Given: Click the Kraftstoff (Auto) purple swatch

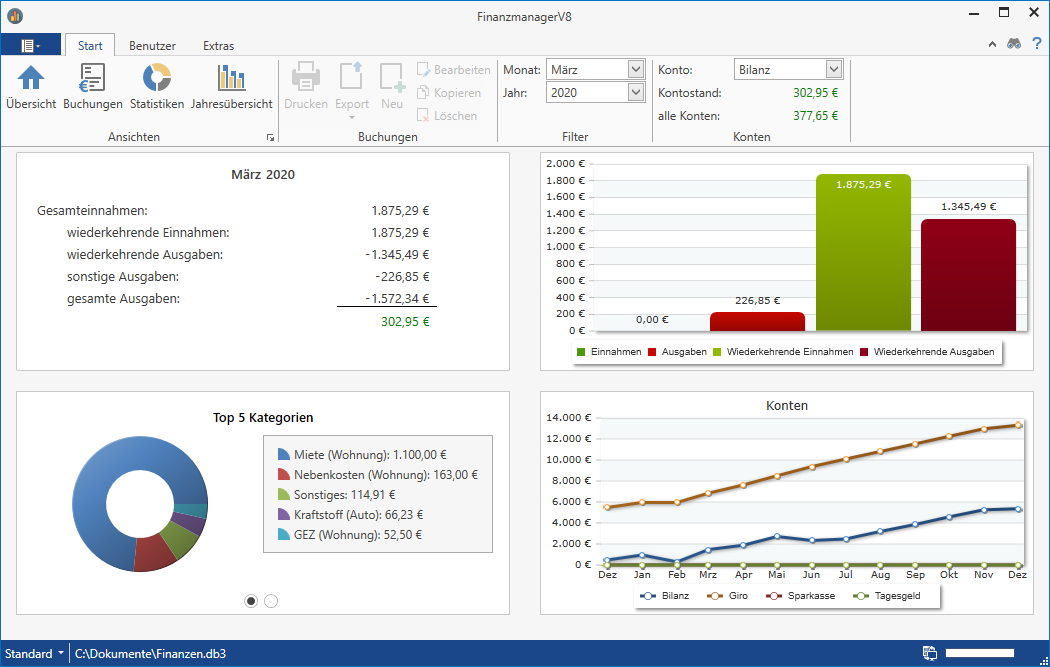Looking at the screenshot, I should (283, 515).
